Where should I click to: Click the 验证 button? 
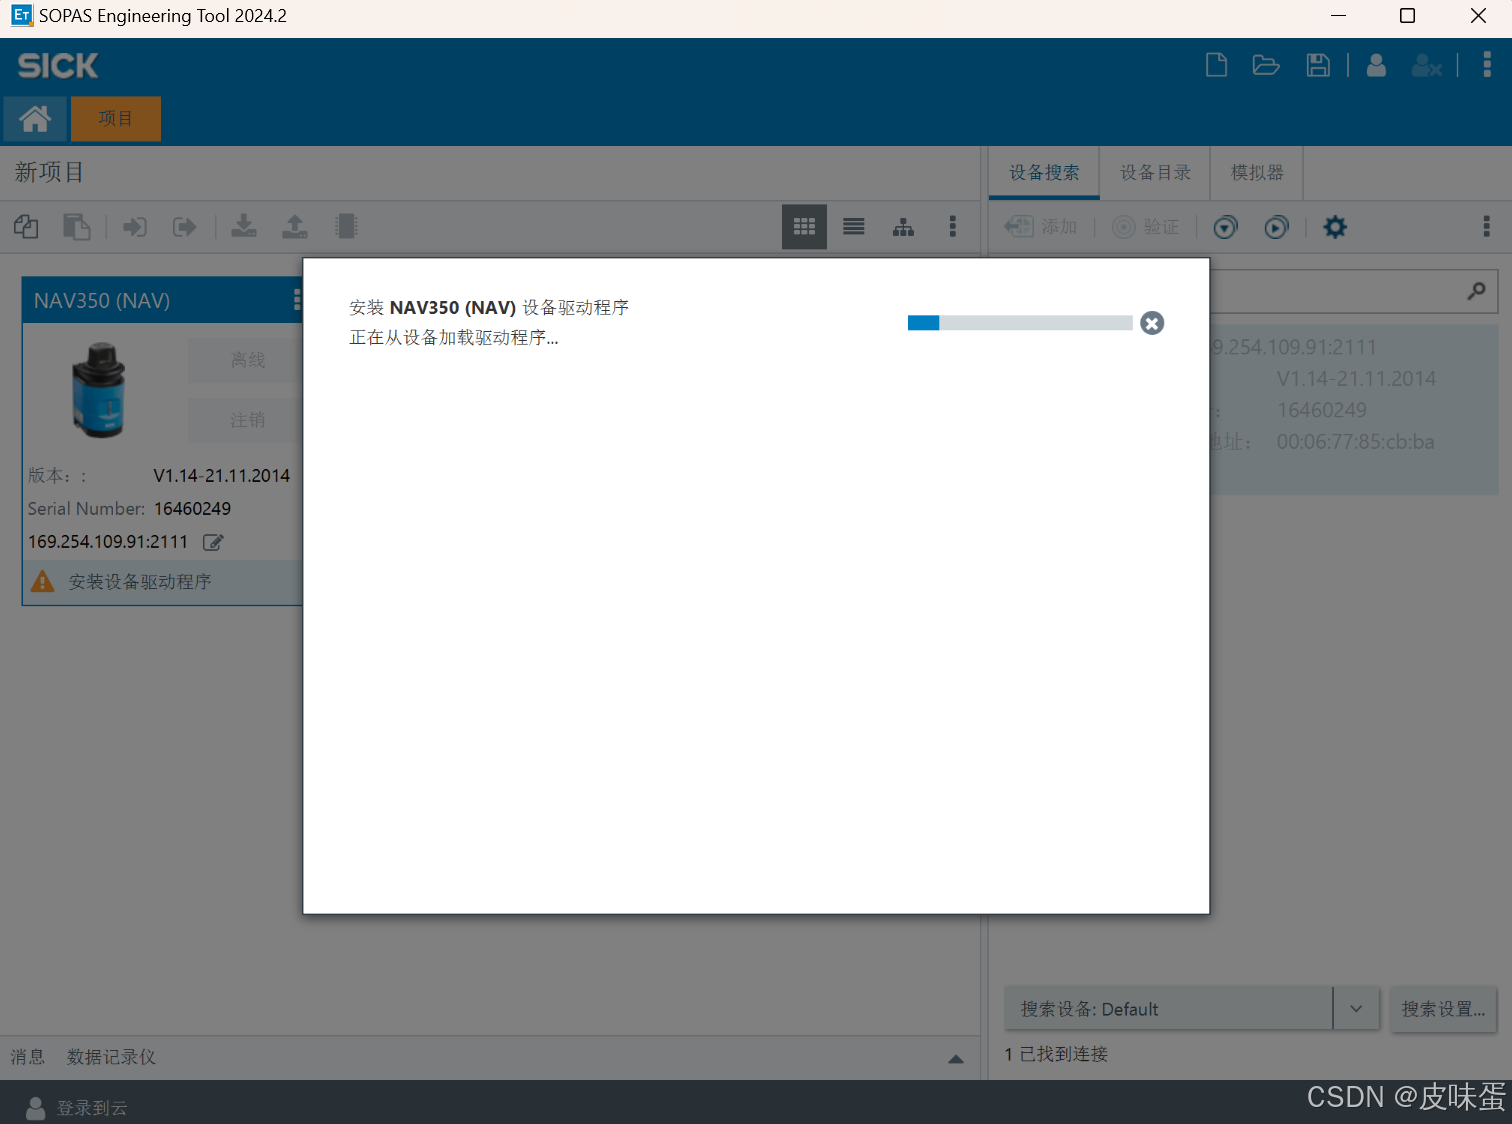point(1146,227)
